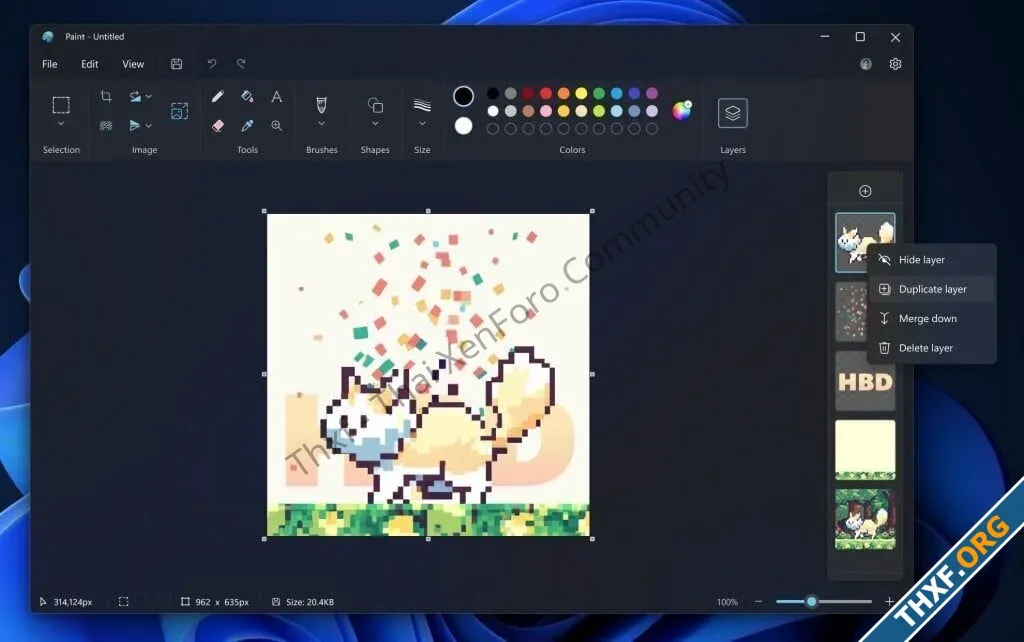The height and width of the screenshot is (642, 1024).
Task: Select the Pencil tool
Action: pyautogui.click(x=218, y=97)
